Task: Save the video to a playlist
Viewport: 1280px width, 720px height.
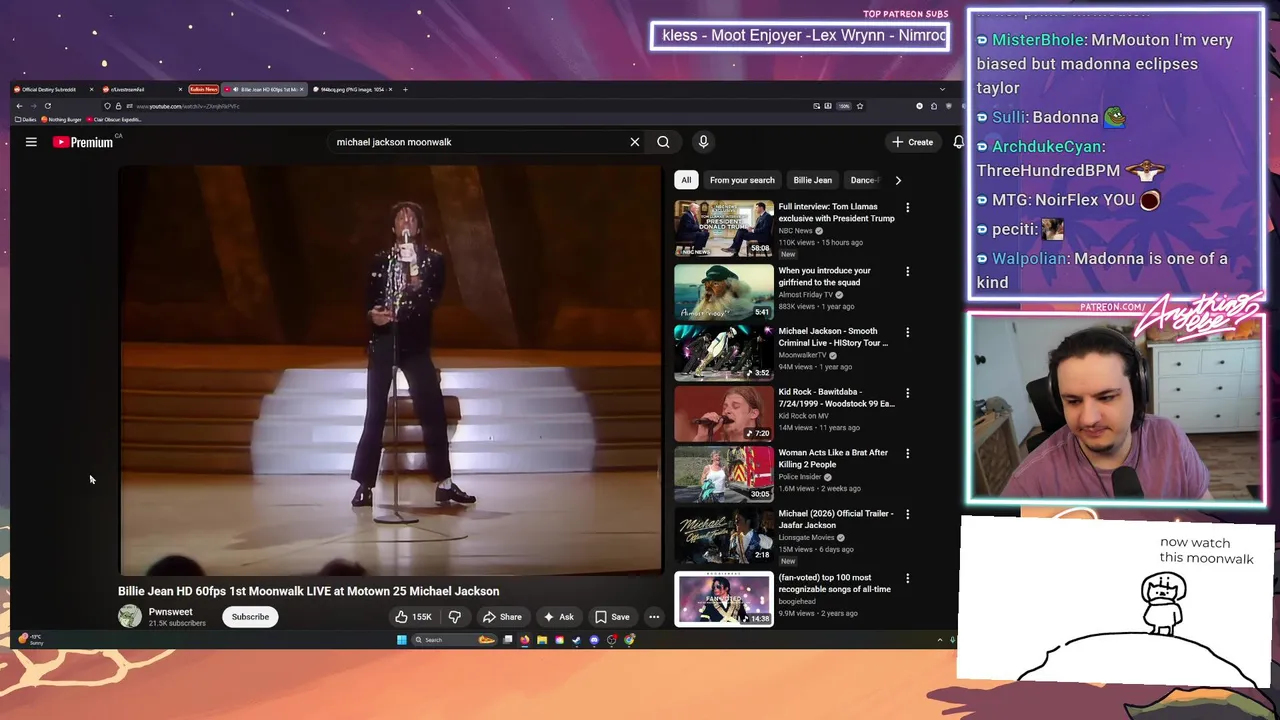Action: [612, 617]
